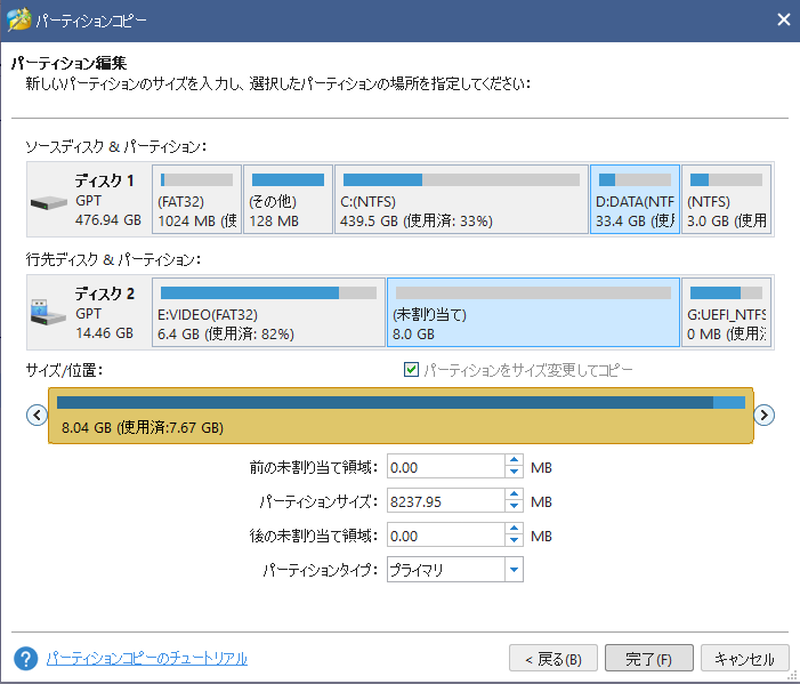Screen dimensions: 800x684
Task: Decrease the unallocated space after value
Action: (x=514, y=541)
